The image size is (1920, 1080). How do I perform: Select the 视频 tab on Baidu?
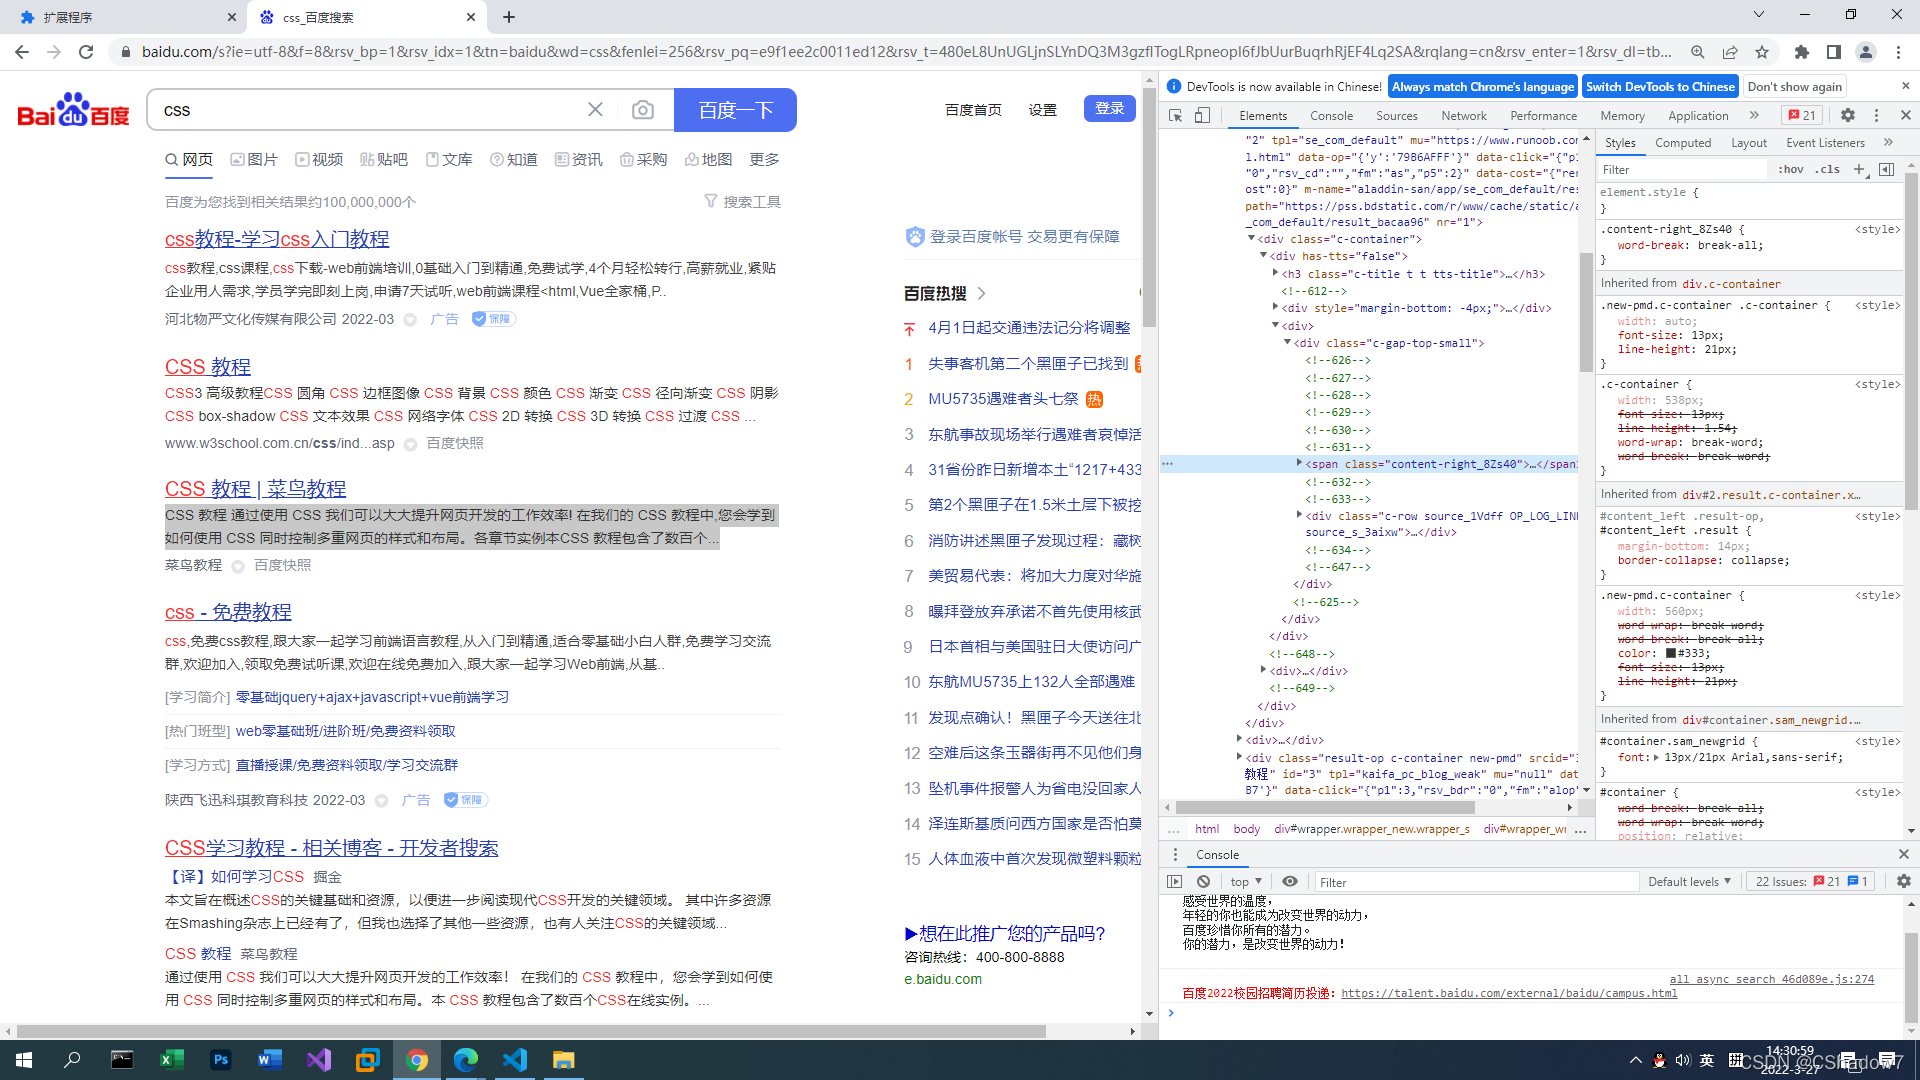[x=319, y=160]
